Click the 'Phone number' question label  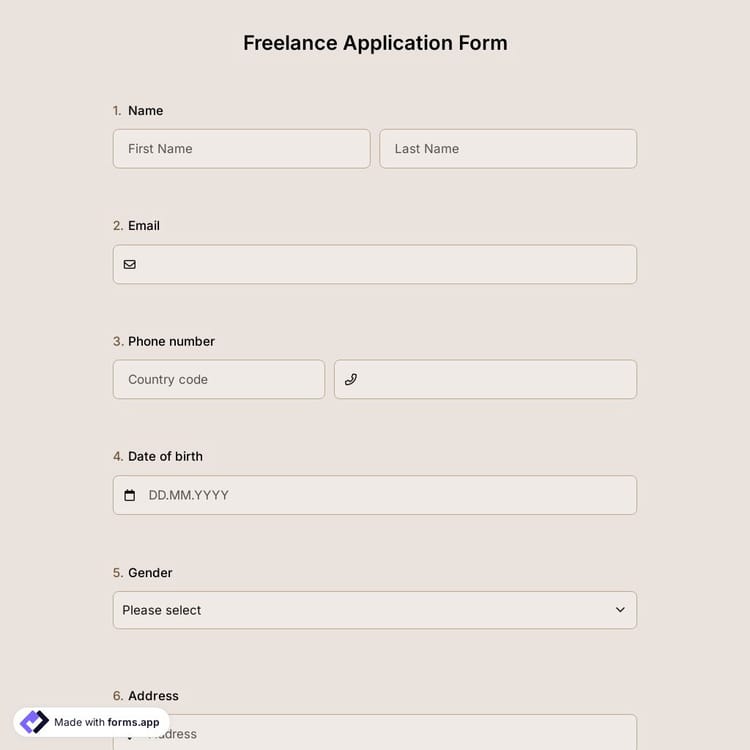[x=171, y=341]
